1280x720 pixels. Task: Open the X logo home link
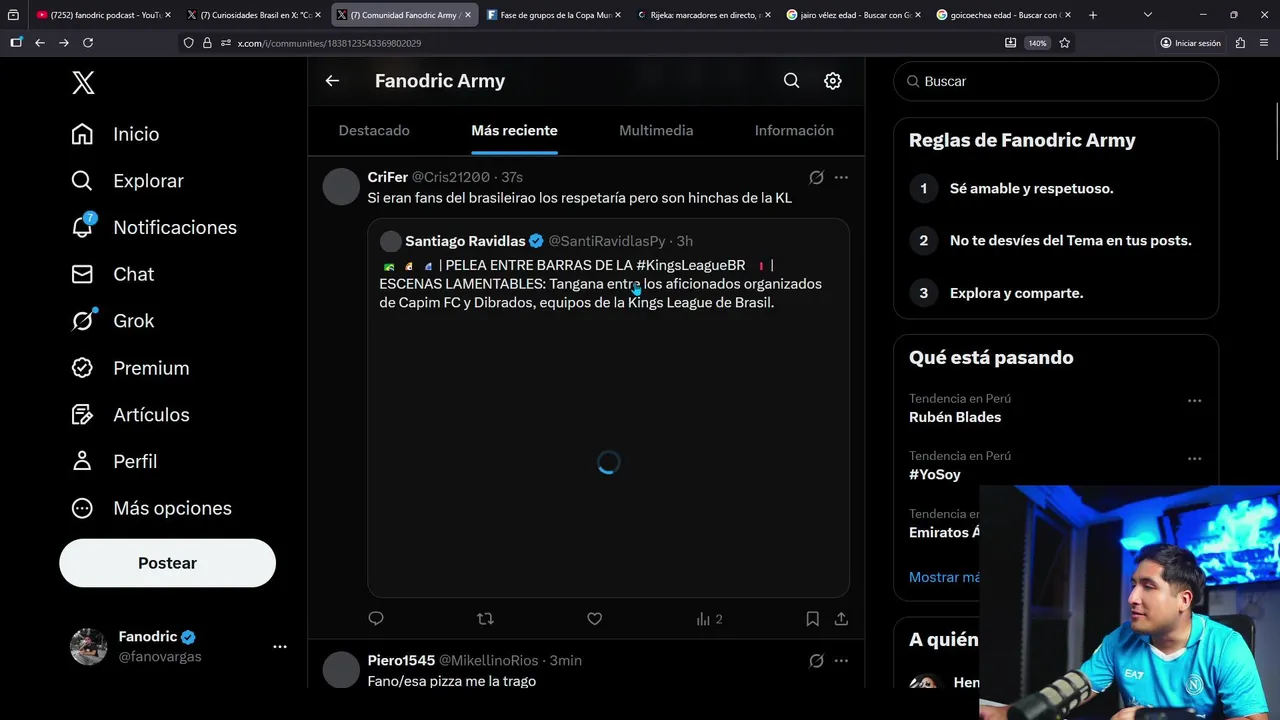pyautogui.click(x=84, y=83)
